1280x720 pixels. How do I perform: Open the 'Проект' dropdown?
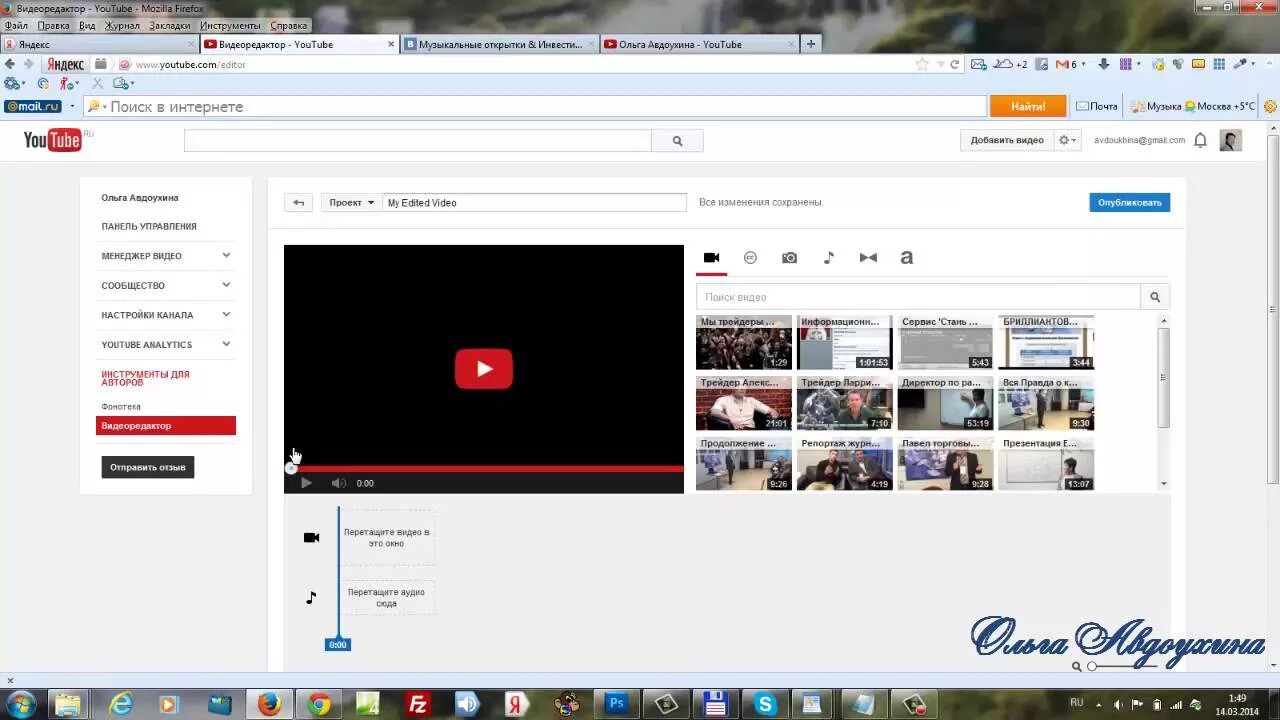coord(351,202)
